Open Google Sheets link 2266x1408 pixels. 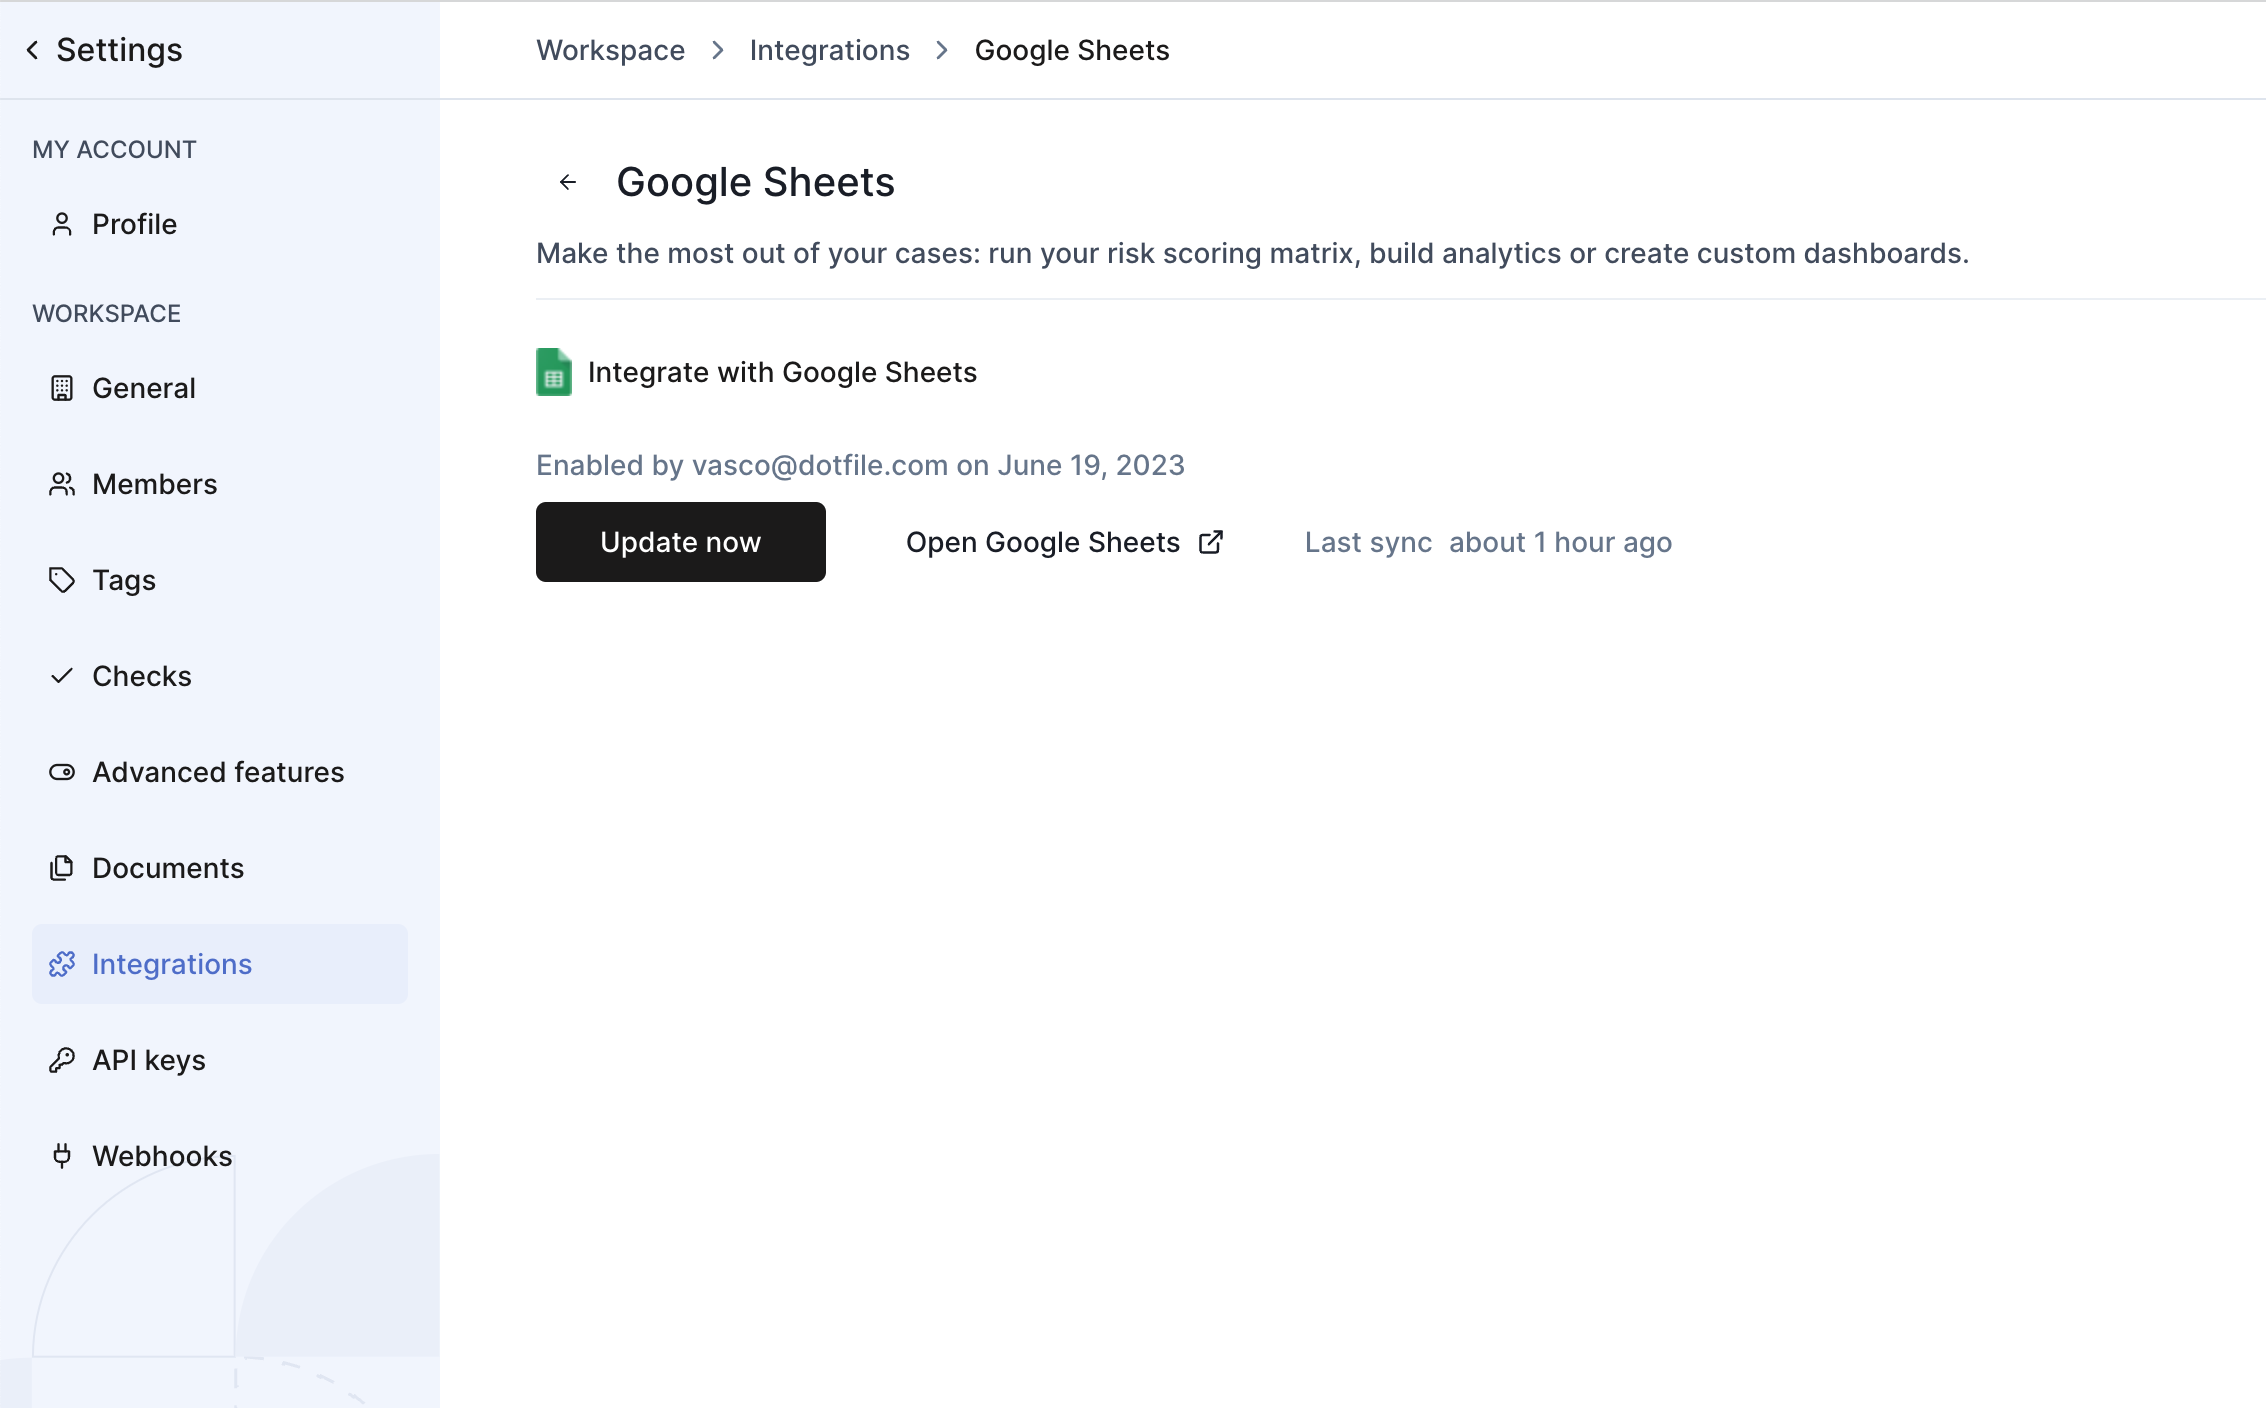point(1043,542)
